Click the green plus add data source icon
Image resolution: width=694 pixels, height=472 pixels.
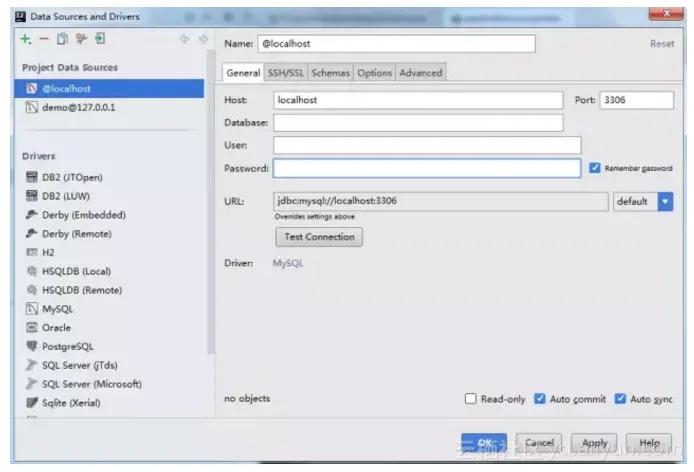(x=26, y=39)
